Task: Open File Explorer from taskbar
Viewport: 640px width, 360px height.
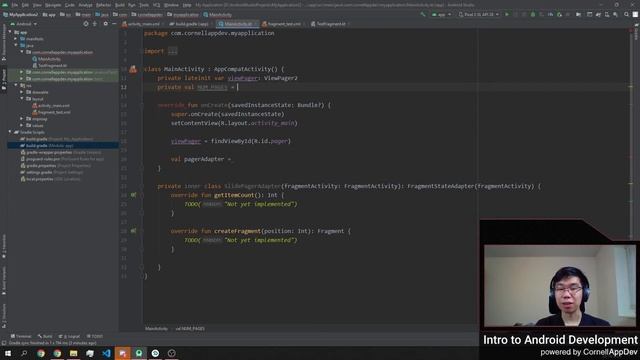Action: pos(73,353)
